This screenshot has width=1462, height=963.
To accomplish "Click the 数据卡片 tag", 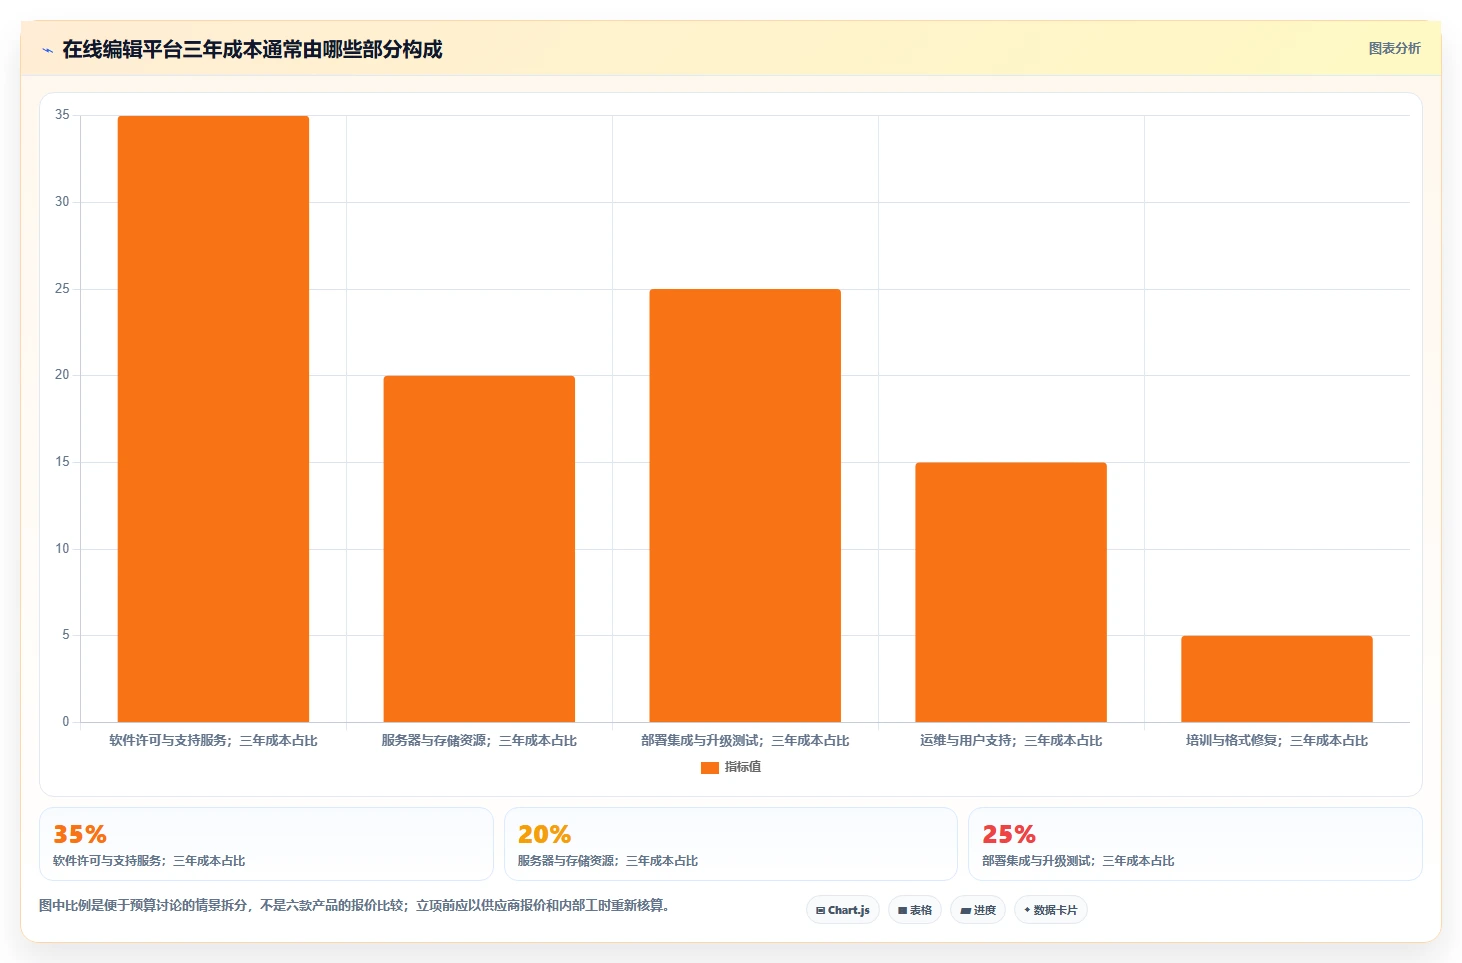I will pyautogui.click(x=1051, y=910).
